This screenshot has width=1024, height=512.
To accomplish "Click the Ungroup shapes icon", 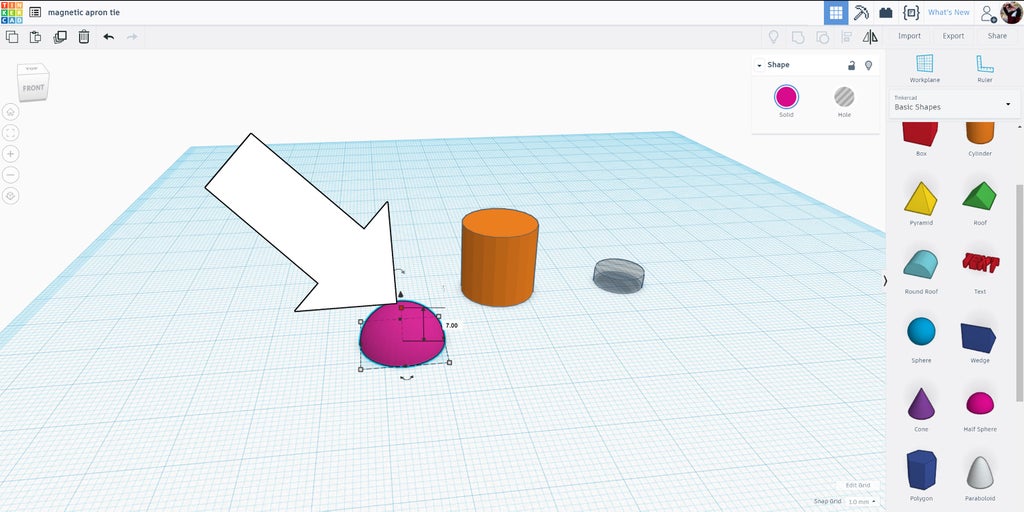I will tap(822, 37).
